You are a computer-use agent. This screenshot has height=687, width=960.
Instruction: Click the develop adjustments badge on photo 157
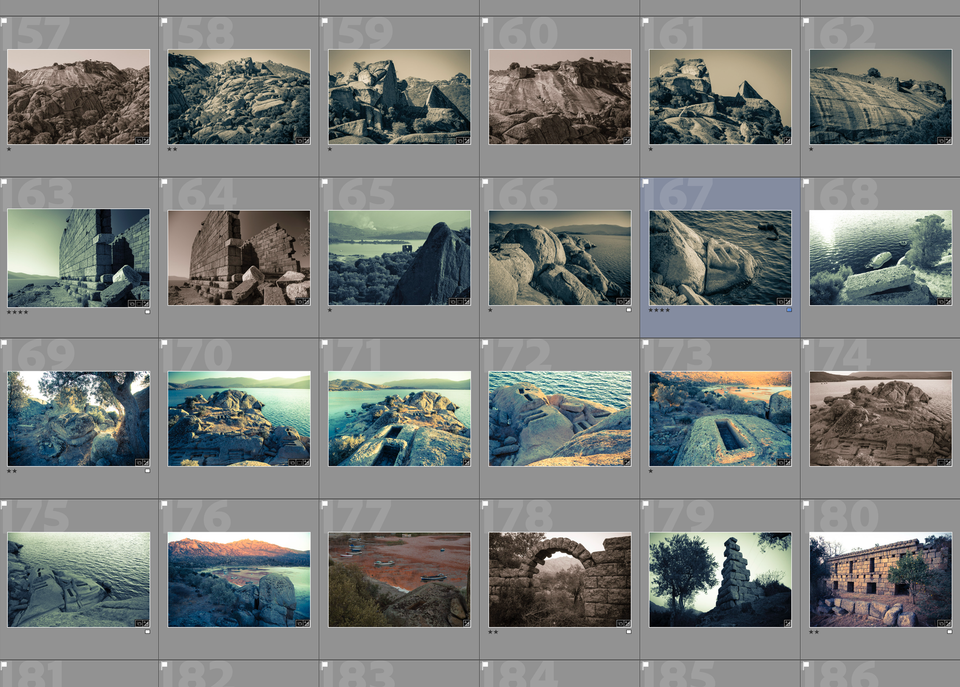(x=146, y=140)
